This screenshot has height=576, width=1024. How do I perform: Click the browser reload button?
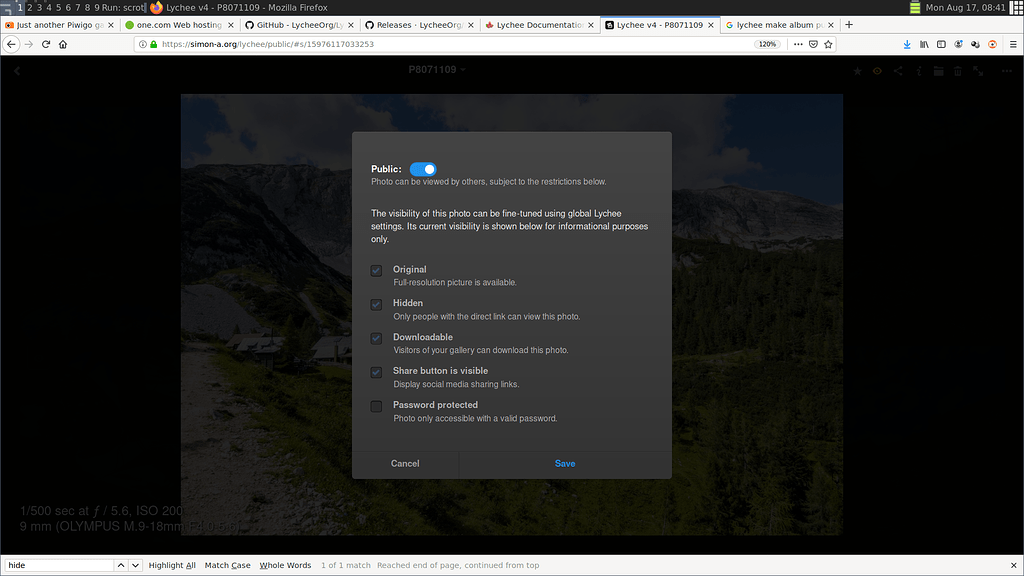click(x=45, y=44)
